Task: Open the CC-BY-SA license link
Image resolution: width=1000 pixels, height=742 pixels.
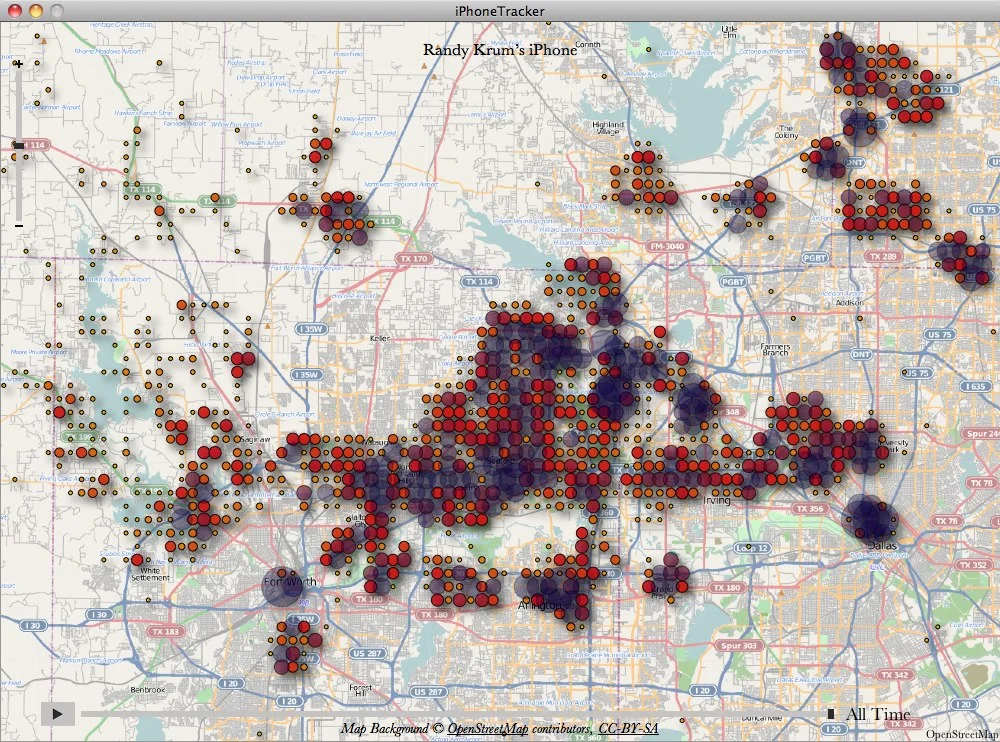Action: pos(628,729)
